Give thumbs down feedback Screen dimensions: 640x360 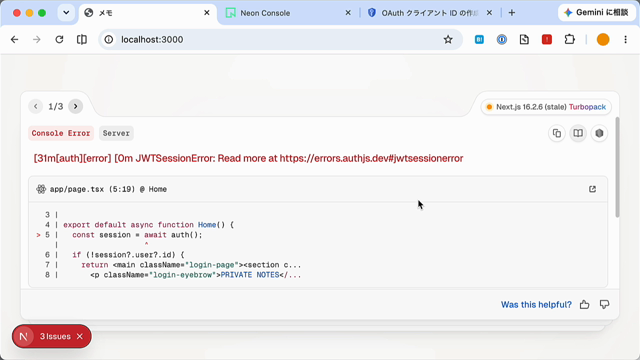tap(604, 304)
